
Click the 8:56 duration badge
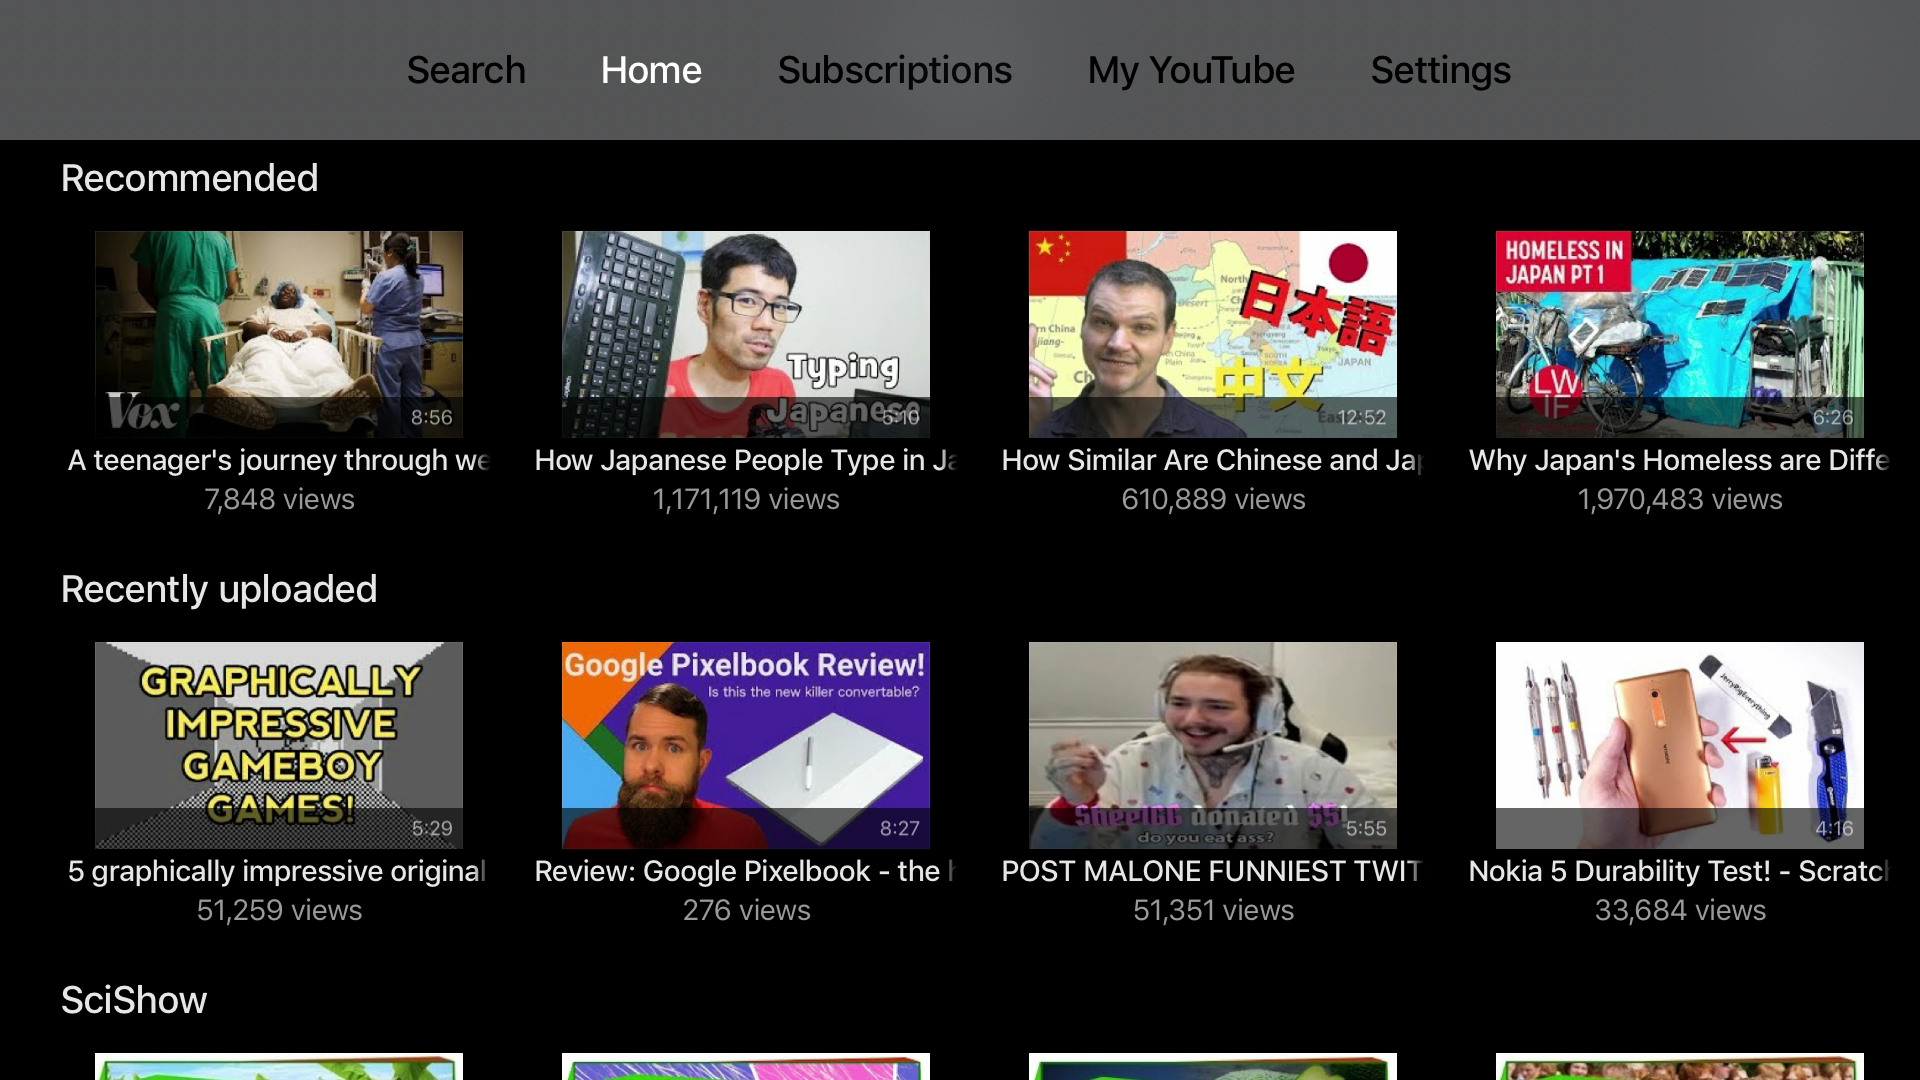432,417
